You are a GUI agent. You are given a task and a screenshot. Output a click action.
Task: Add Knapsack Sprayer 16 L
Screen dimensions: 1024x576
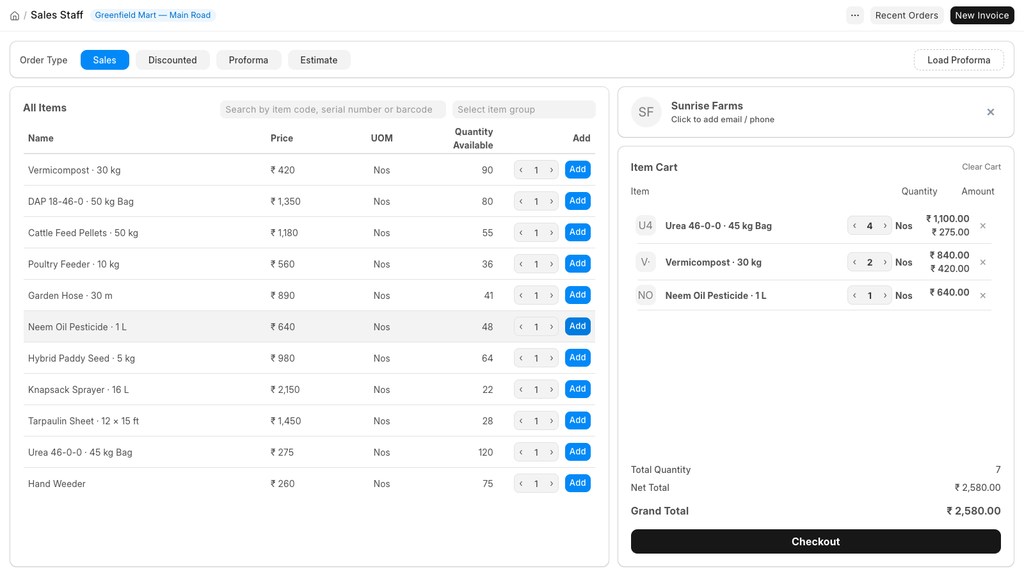(577, 389)
